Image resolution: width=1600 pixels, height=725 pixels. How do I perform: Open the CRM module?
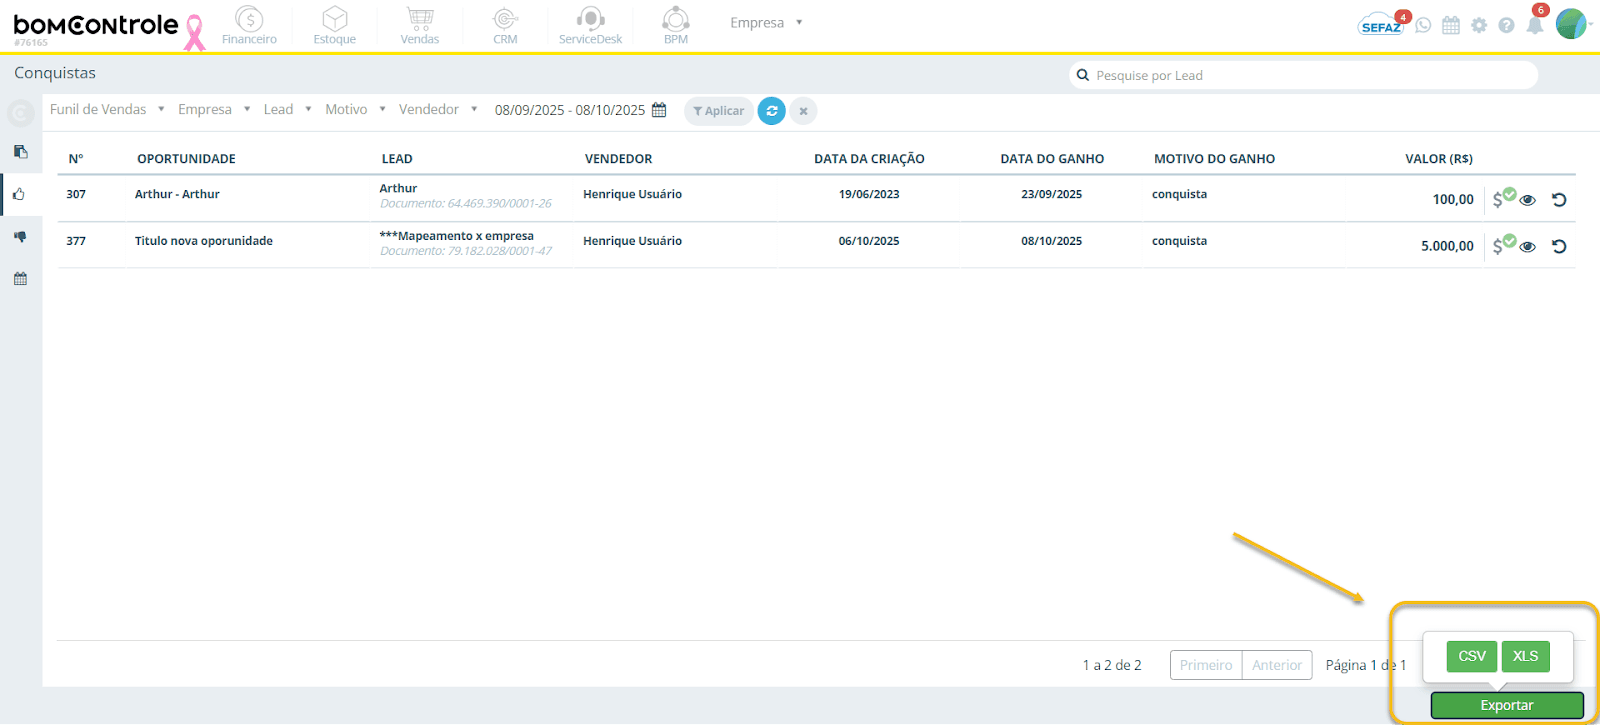pos(505,25)
